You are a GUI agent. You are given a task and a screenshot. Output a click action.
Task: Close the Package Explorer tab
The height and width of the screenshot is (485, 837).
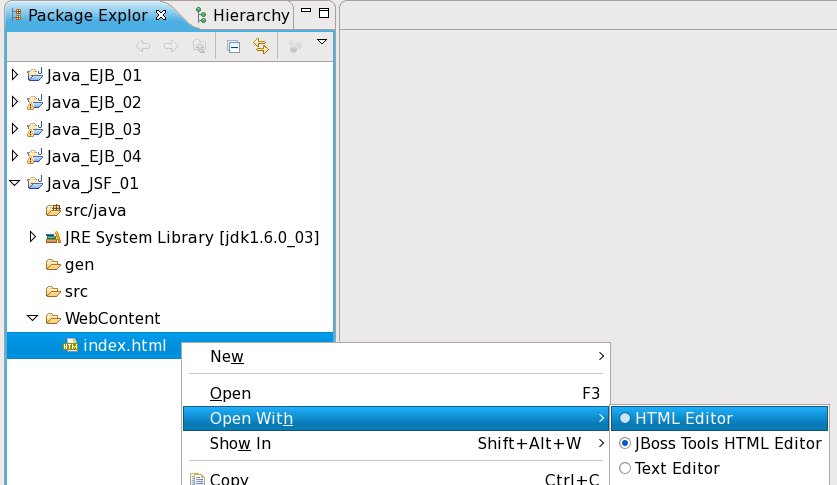(162, 15)
